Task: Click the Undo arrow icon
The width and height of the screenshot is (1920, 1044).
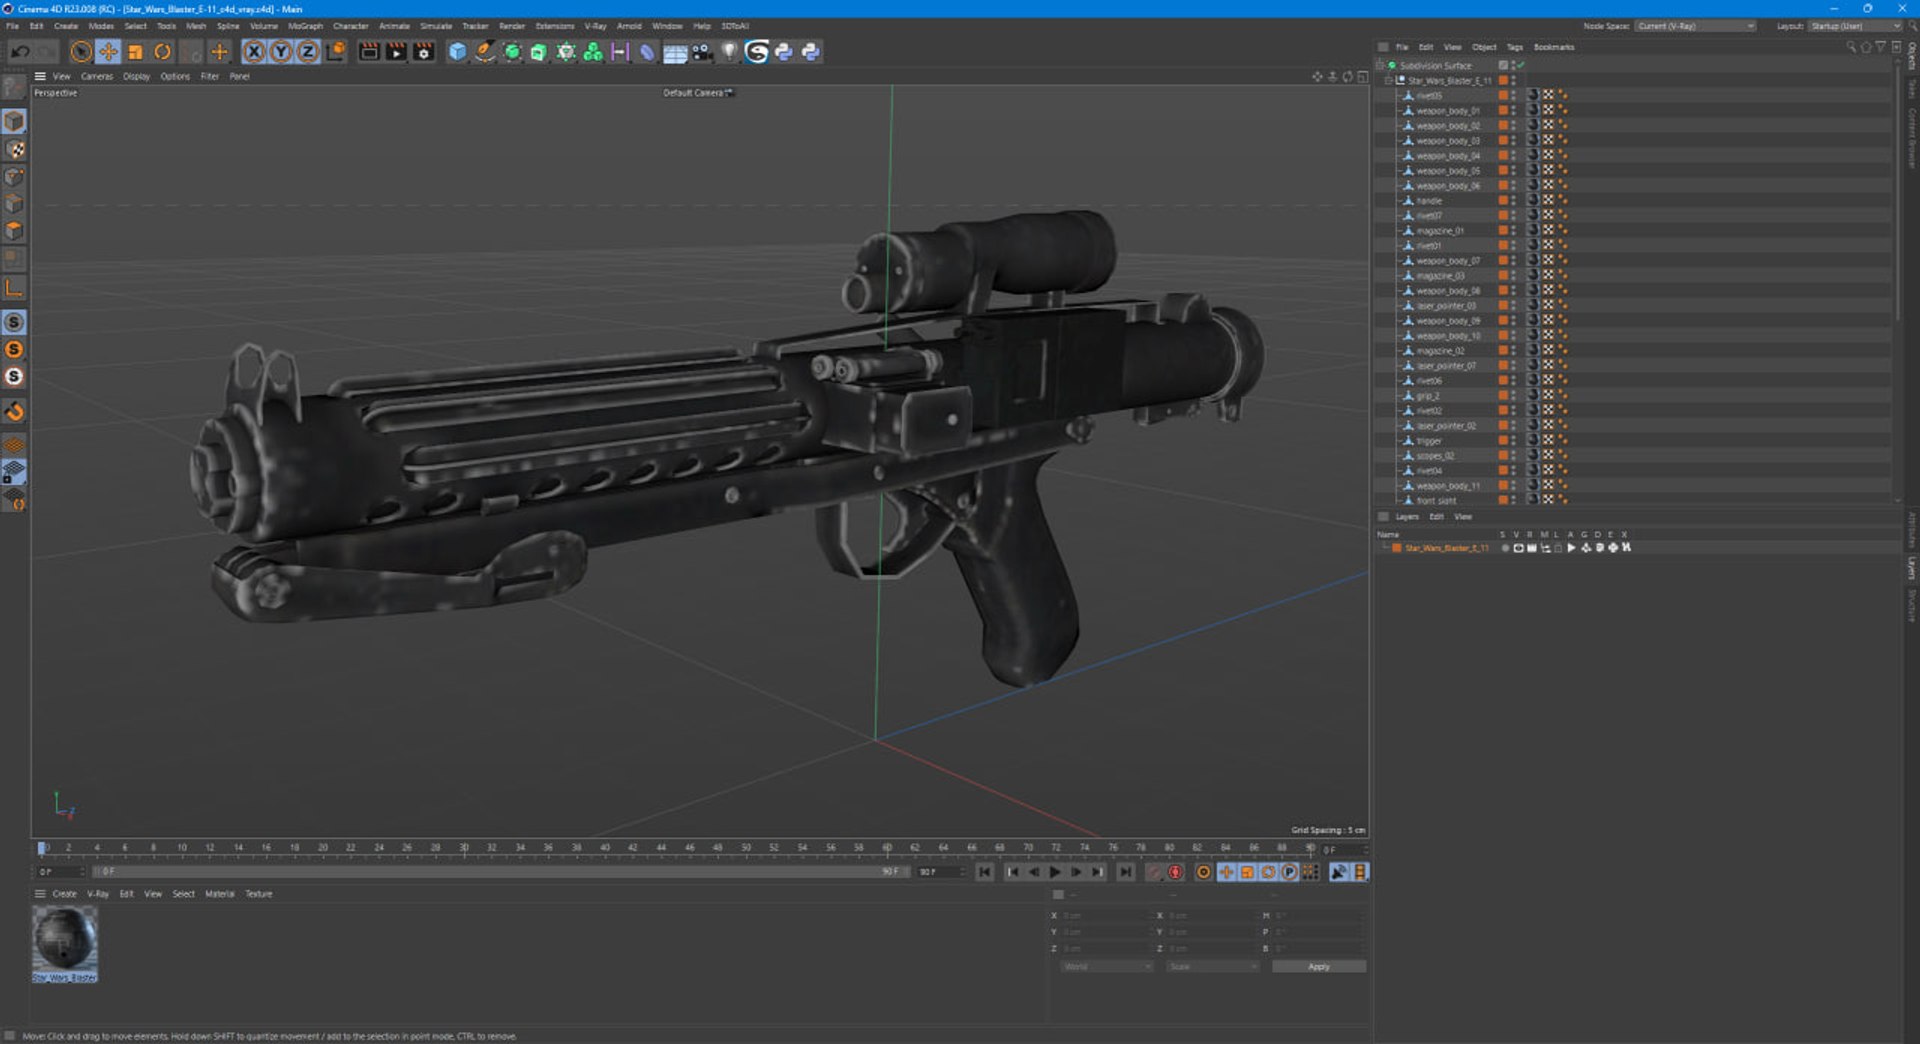Action: click(x=20, y=52)
